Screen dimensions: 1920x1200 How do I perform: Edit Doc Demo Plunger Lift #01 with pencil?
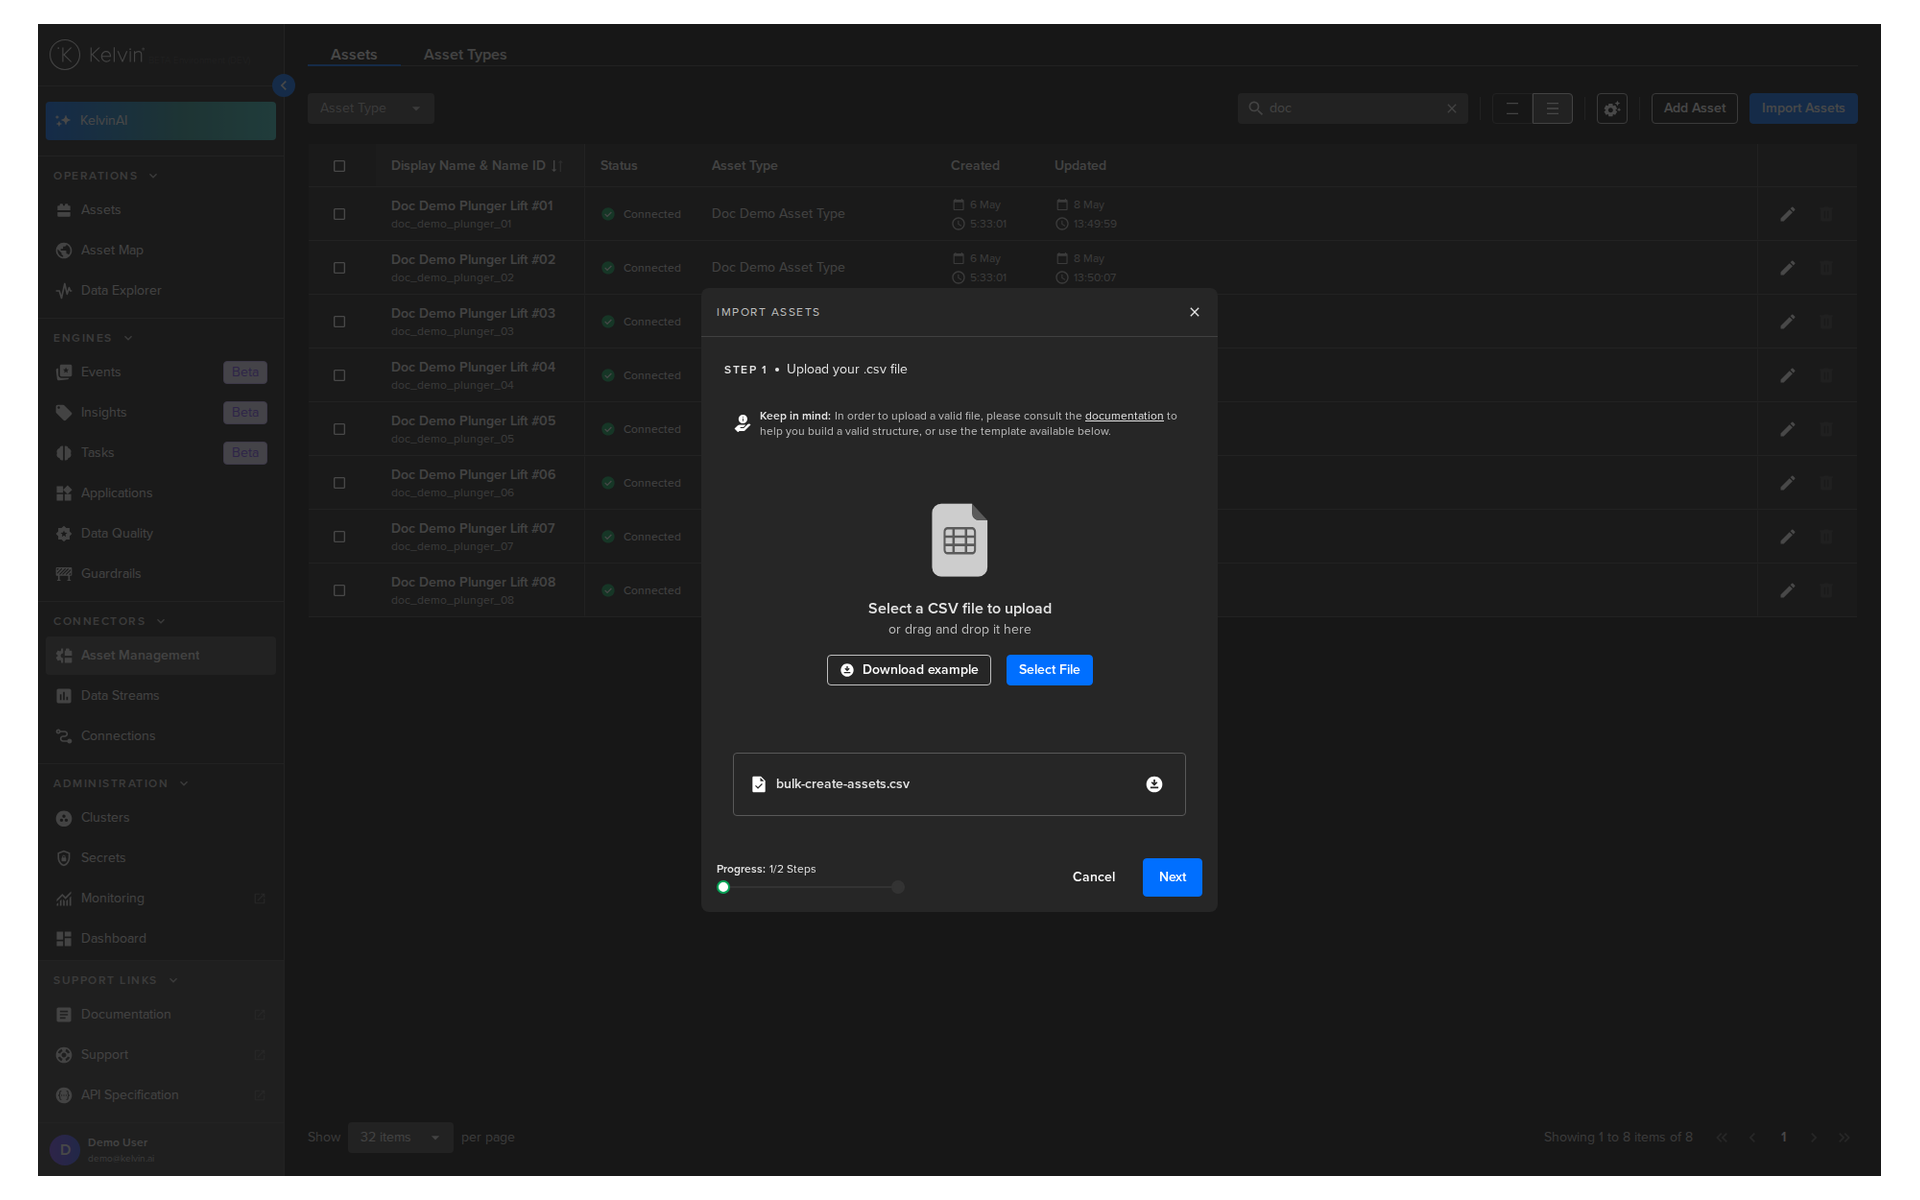tap(1787, 214)
